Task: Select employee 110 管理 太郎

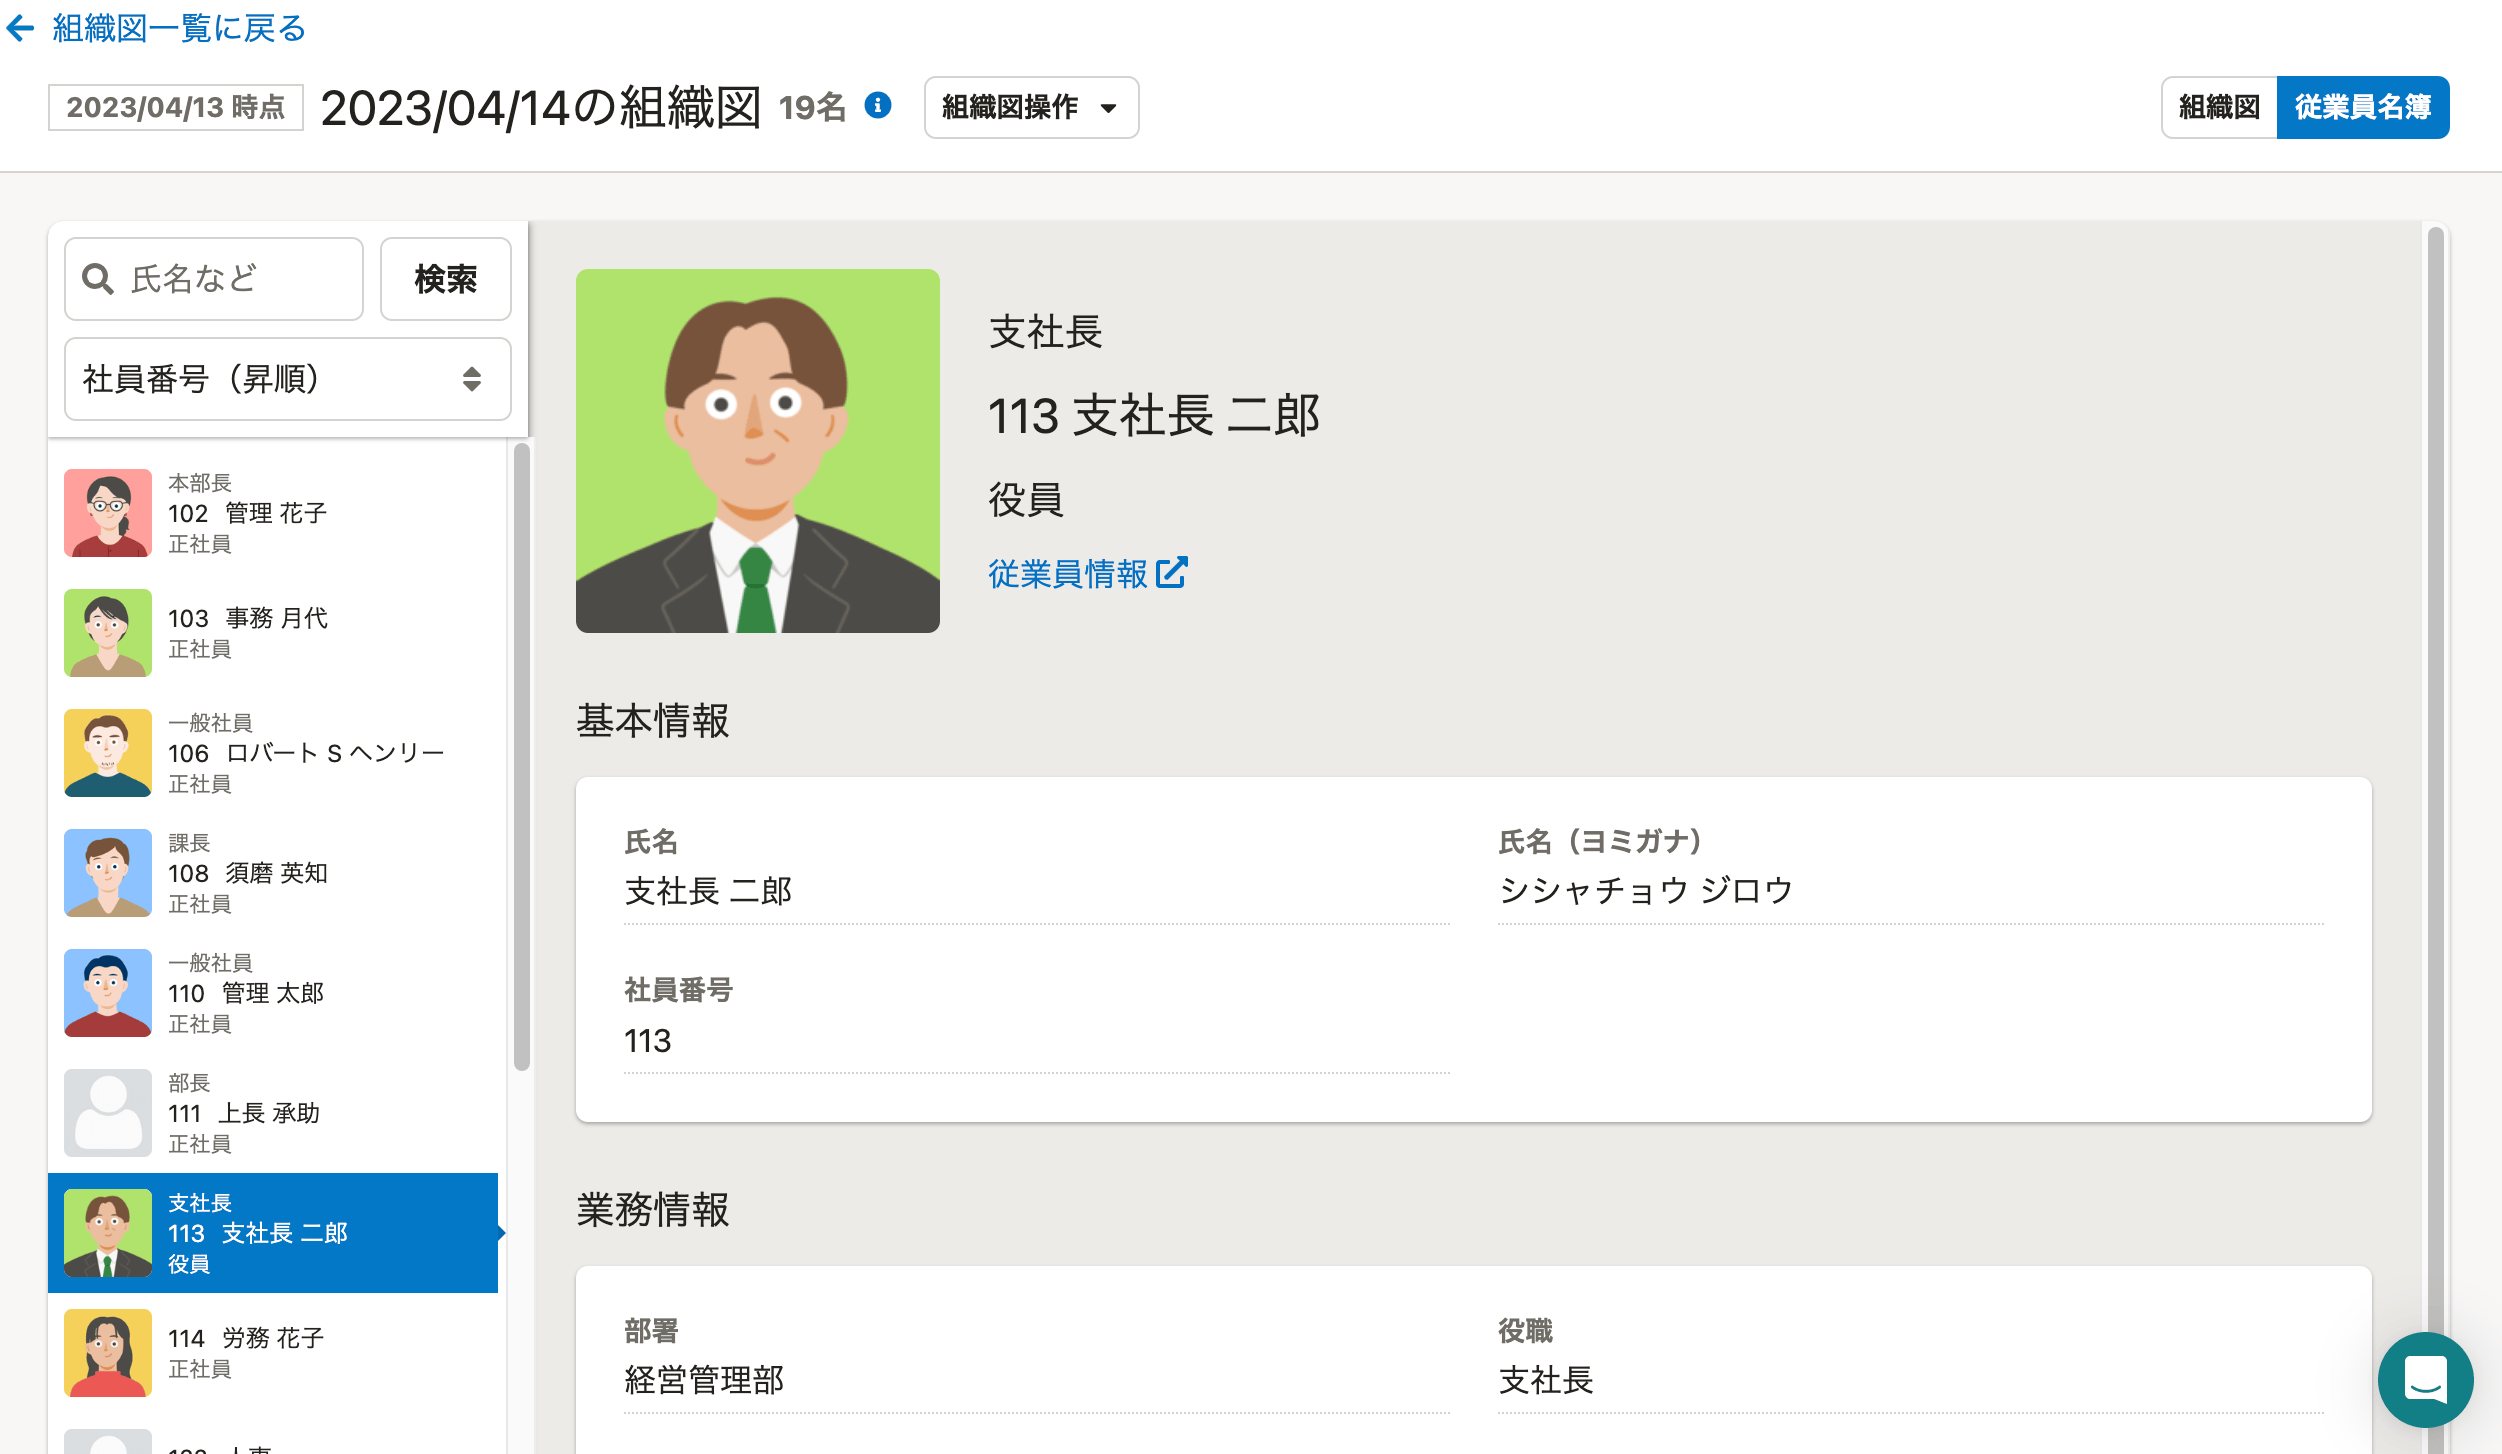Action: click(273, 993)
